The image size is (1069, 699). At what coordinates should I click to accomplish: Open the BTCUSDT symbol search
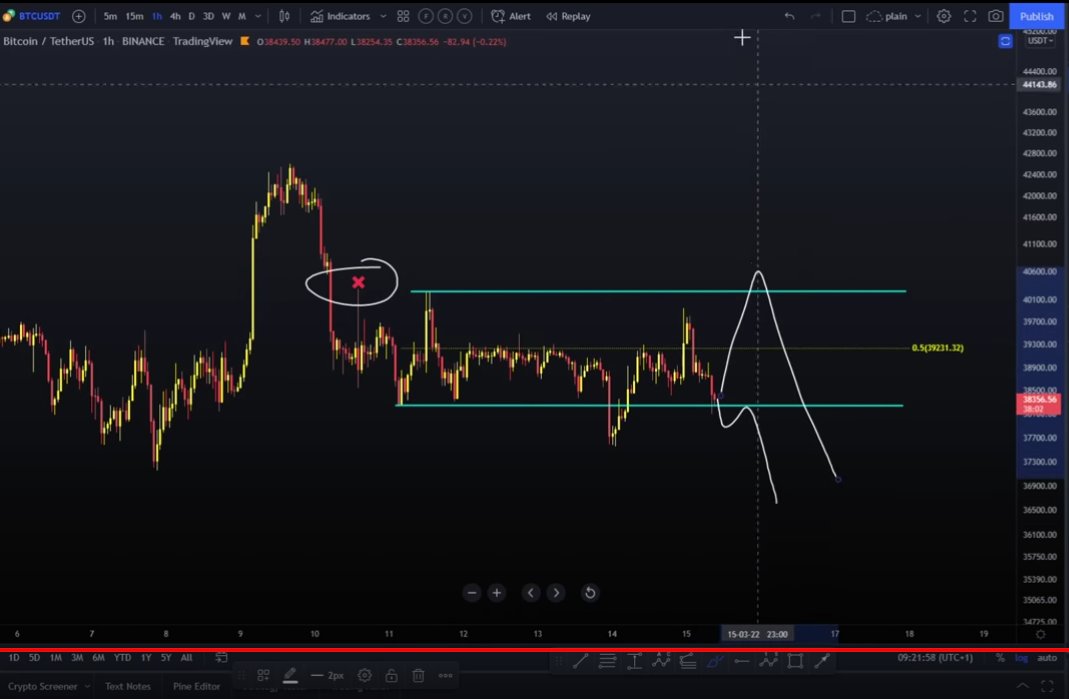(39, 16)
